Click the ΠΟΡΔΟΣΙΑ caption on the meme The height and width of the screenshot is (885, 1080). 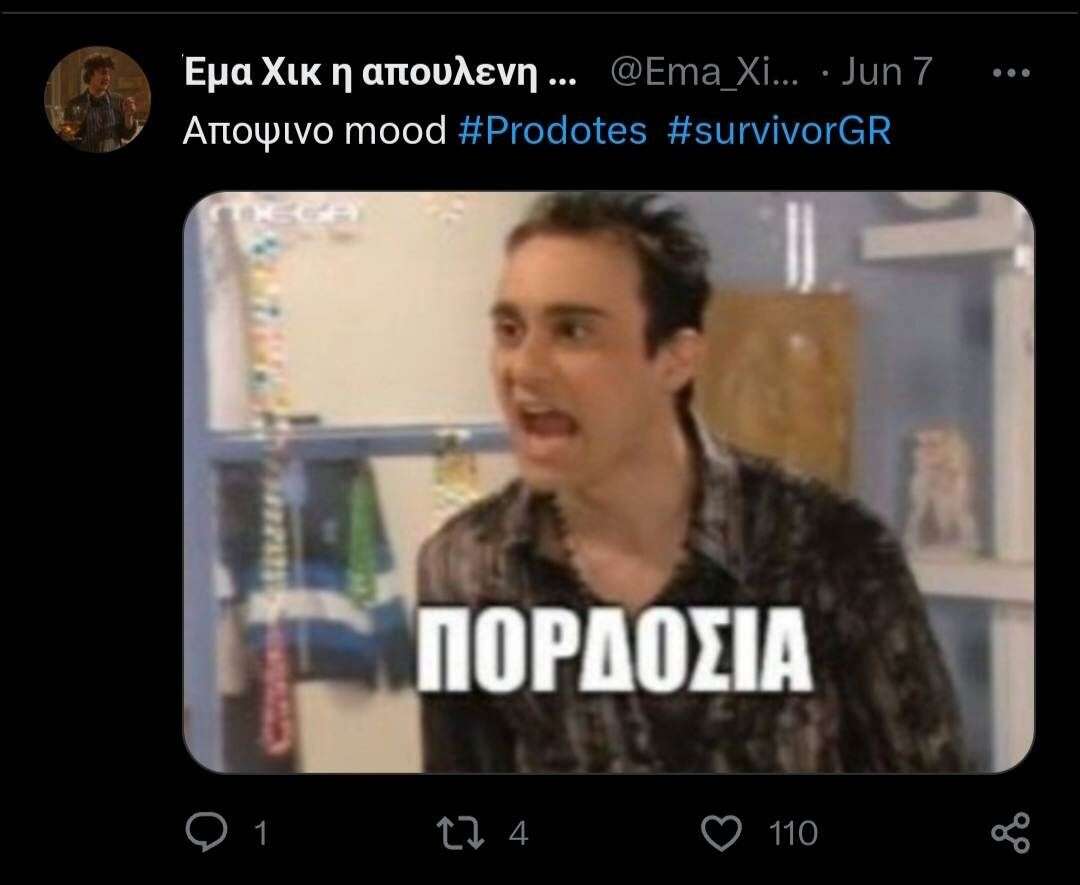pyautogui.click(x=614, y=649)
